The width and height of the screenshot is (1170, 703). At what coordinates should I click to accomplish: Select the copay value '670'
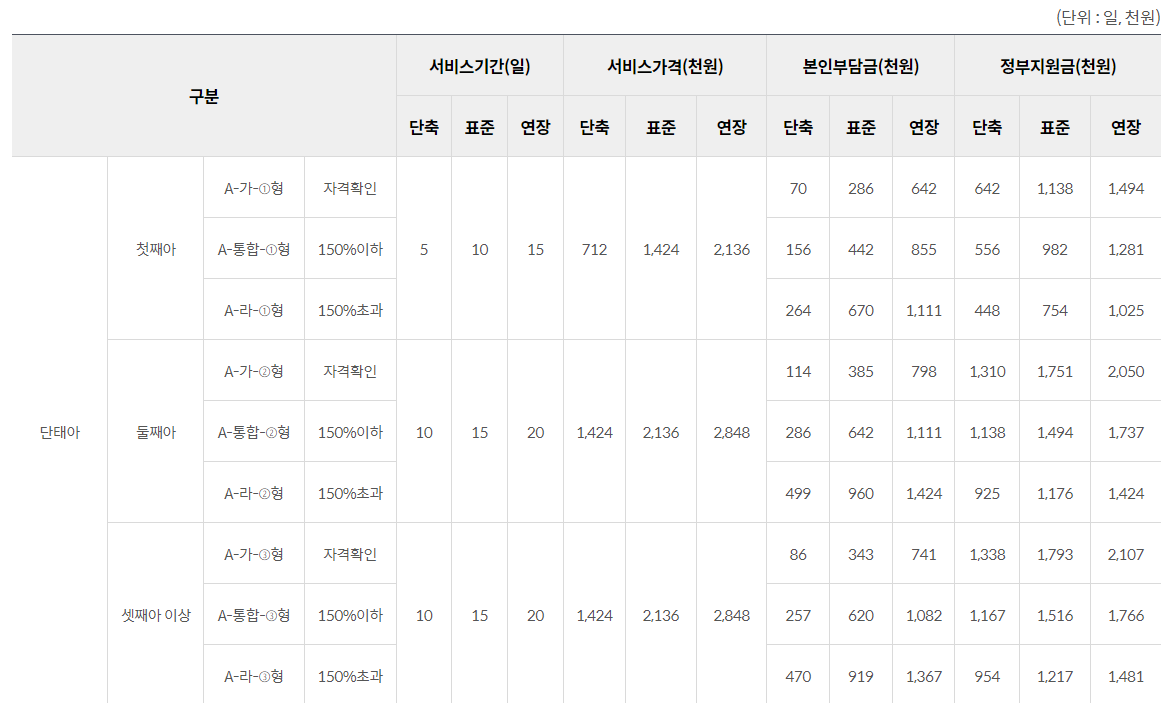point(860,310)
